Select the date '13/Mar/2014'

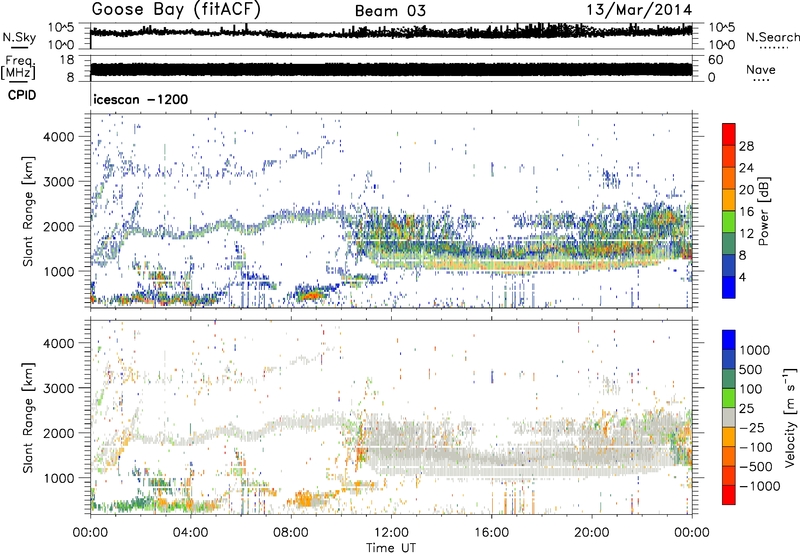pyautogui.click(x=639, y=10)
